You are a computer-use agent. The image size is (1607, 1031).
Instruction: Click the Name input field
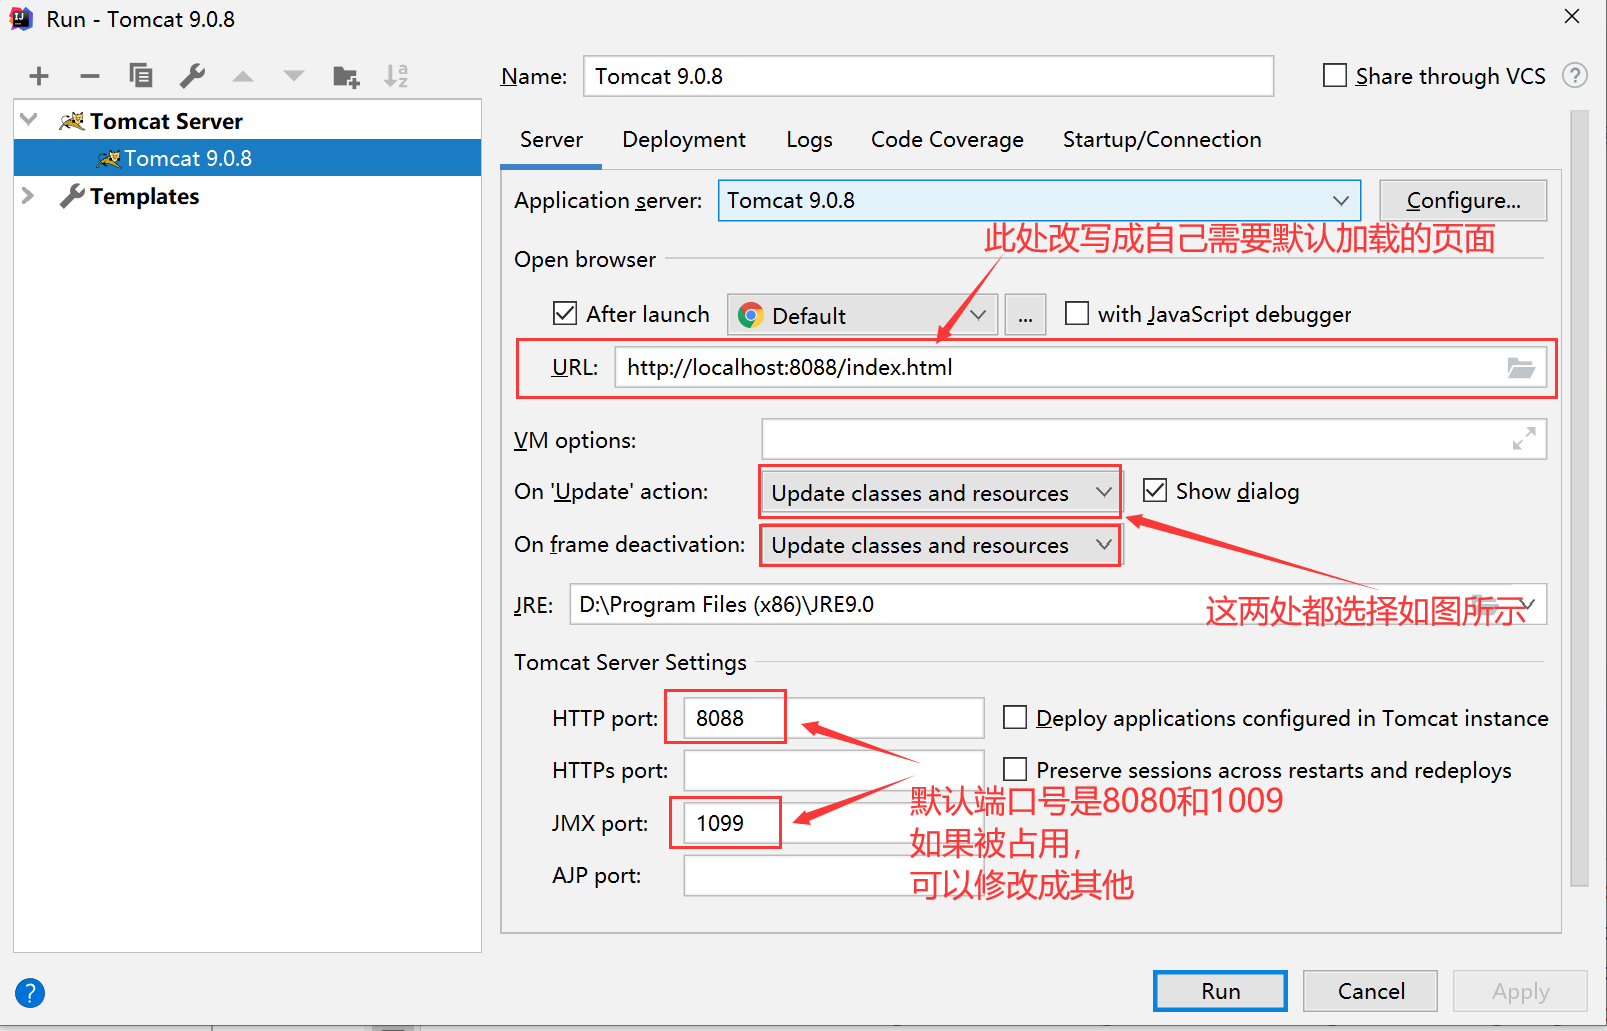928,76
